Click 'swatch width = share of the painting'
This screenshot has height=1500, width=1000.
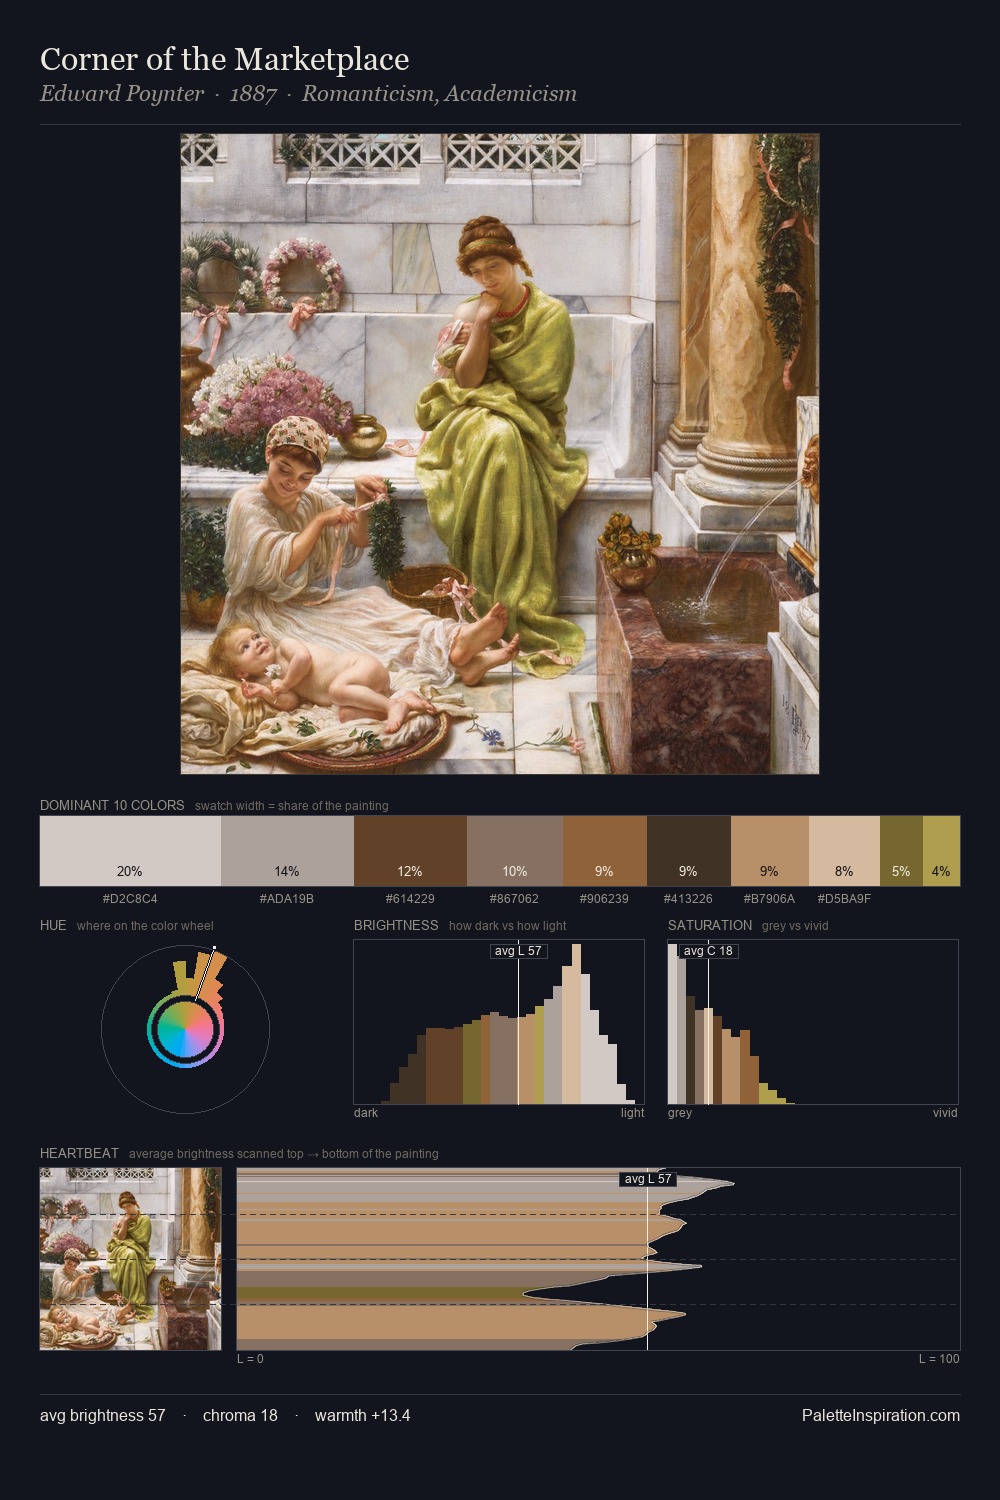(x=292, y=805)
